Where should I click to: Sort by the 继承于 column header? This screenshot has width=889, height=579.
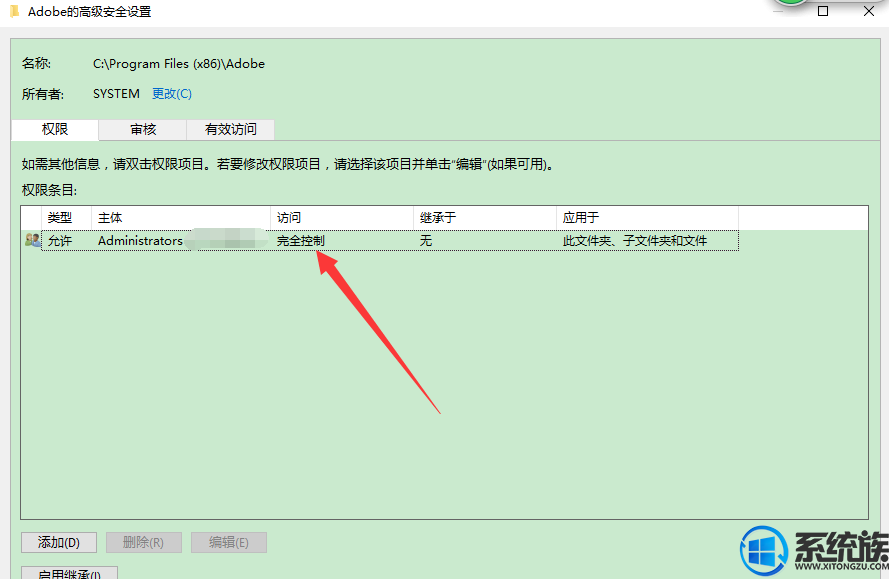[x=485, y=218]
